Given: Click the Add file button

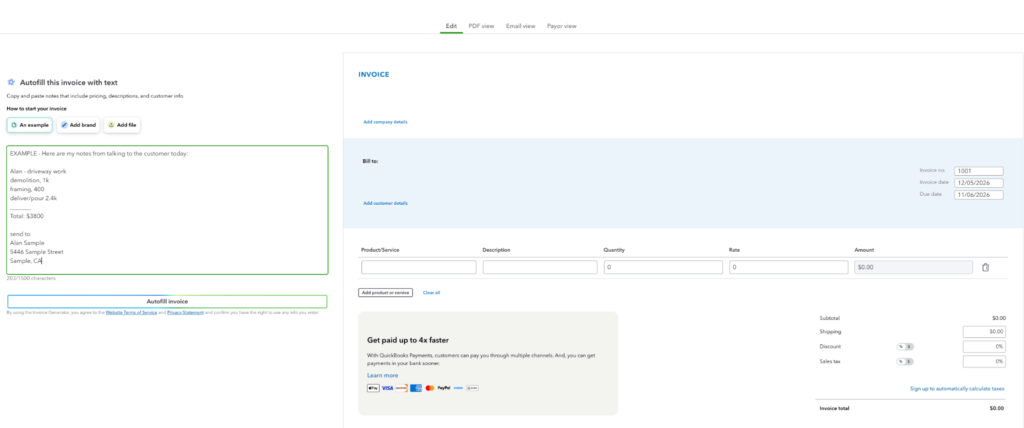Looking at the screenshot, I should 122,125.
